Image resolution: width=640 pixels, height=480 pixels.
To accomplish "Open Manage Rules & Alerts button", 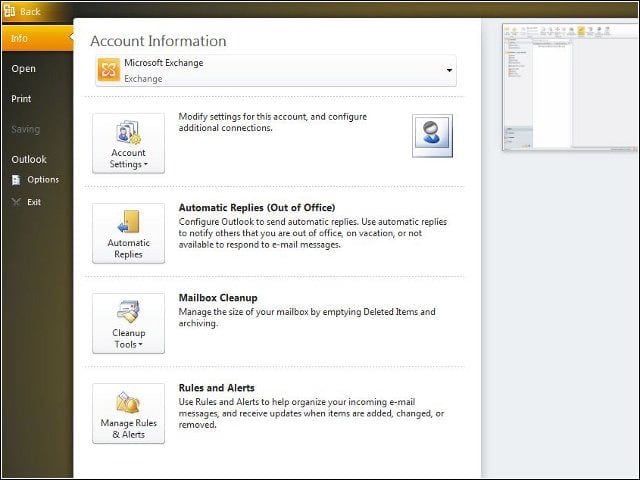I will point(129,413).
